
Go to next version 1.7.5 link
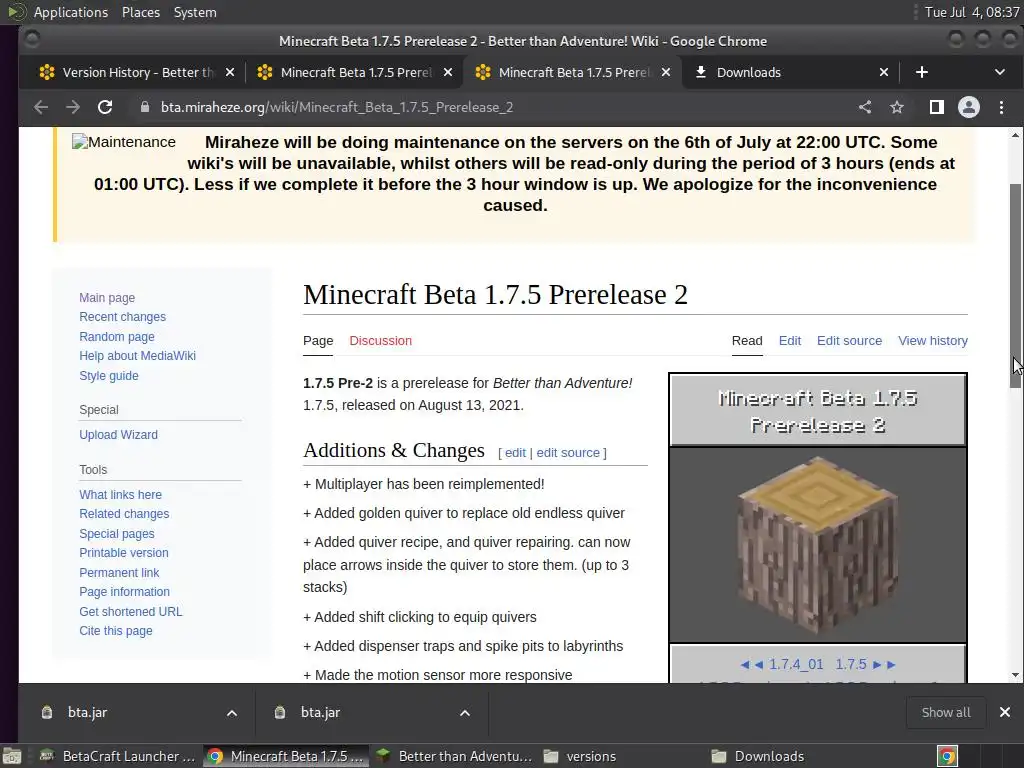coord(851,664)
